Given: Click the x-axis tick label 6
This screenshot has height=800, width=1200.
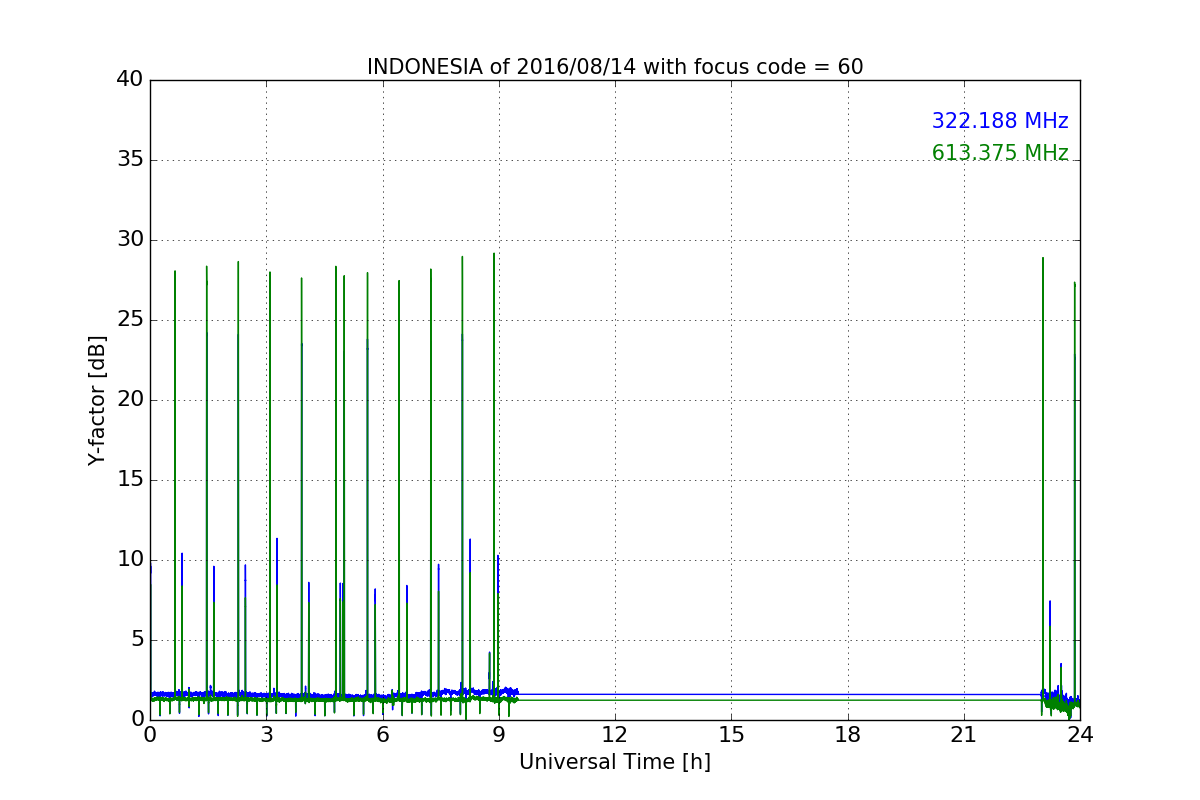Looking at the screenshot, I should [x=383, y=735].
